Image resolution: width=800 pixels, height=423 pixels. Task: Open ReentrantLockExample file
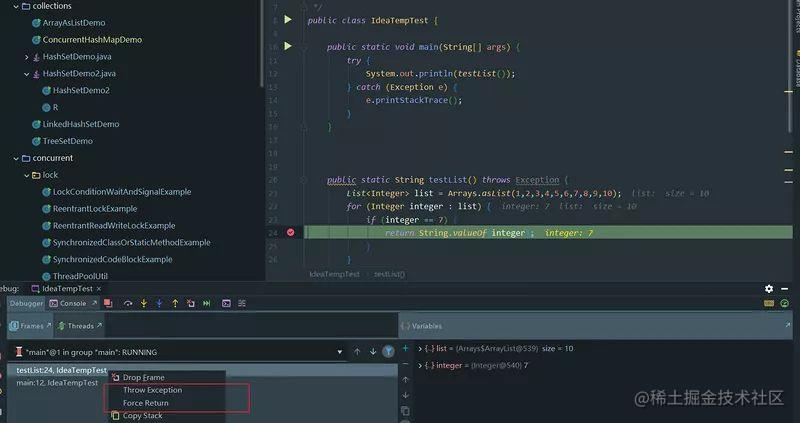click(95, 209)
